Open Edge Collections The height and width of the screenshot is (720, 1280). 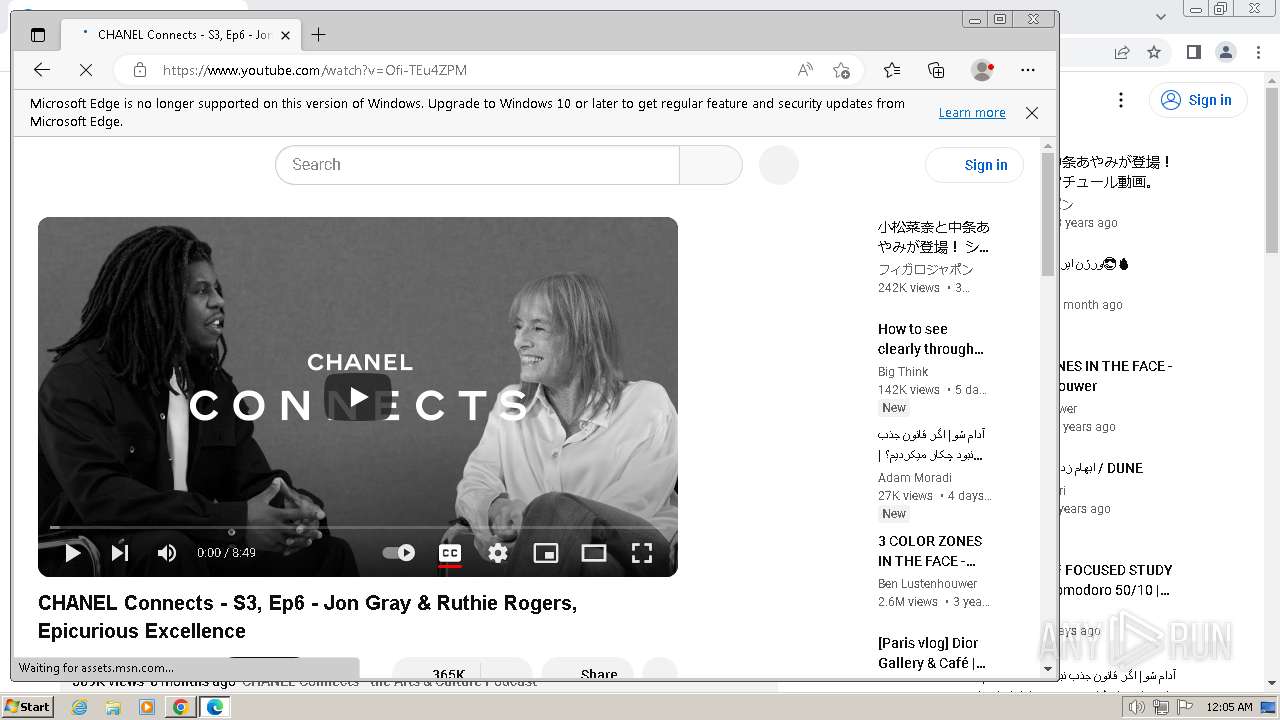click(936, 70)
